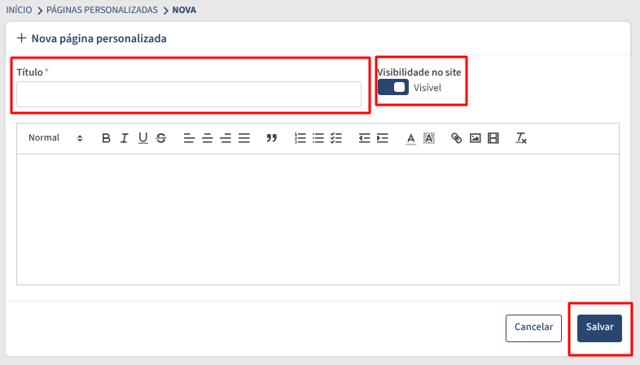
Task: Align text center
Action: pos(207,138)
